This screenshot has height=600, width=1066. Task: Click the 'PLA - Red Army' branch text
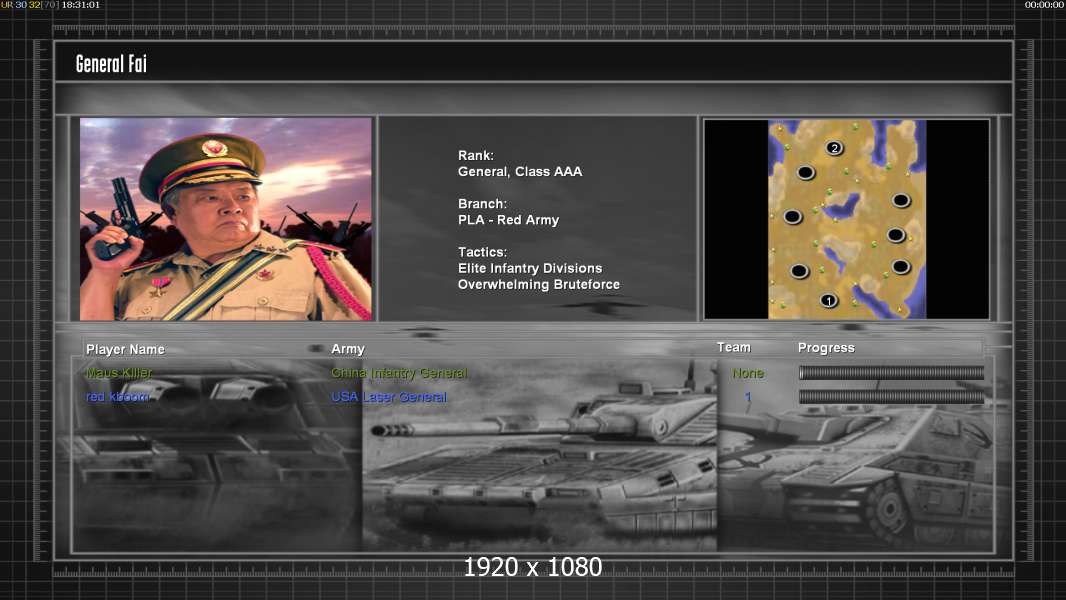(509, 220)
